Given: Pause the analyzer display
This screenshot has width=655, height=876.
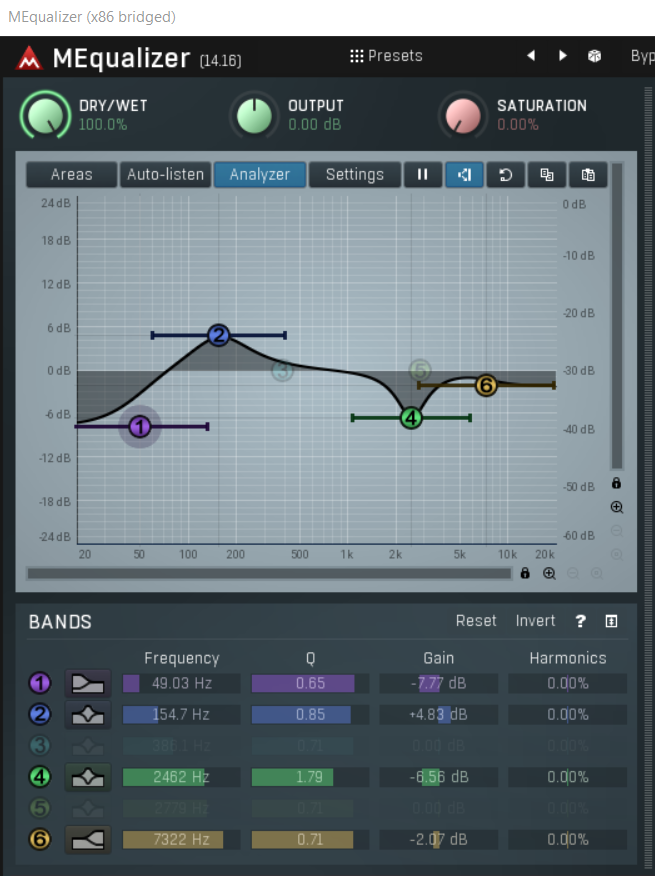Looking at the screenshot, I should coord(423,174).
